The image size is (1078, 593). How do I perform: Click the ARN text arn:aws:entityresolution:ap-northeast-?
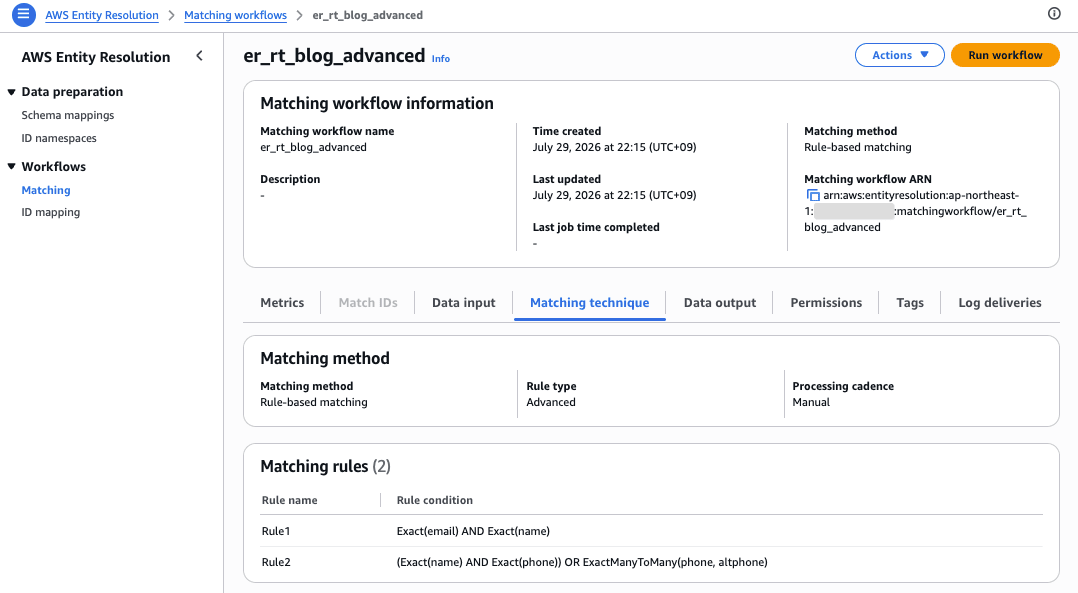[921, 195]
